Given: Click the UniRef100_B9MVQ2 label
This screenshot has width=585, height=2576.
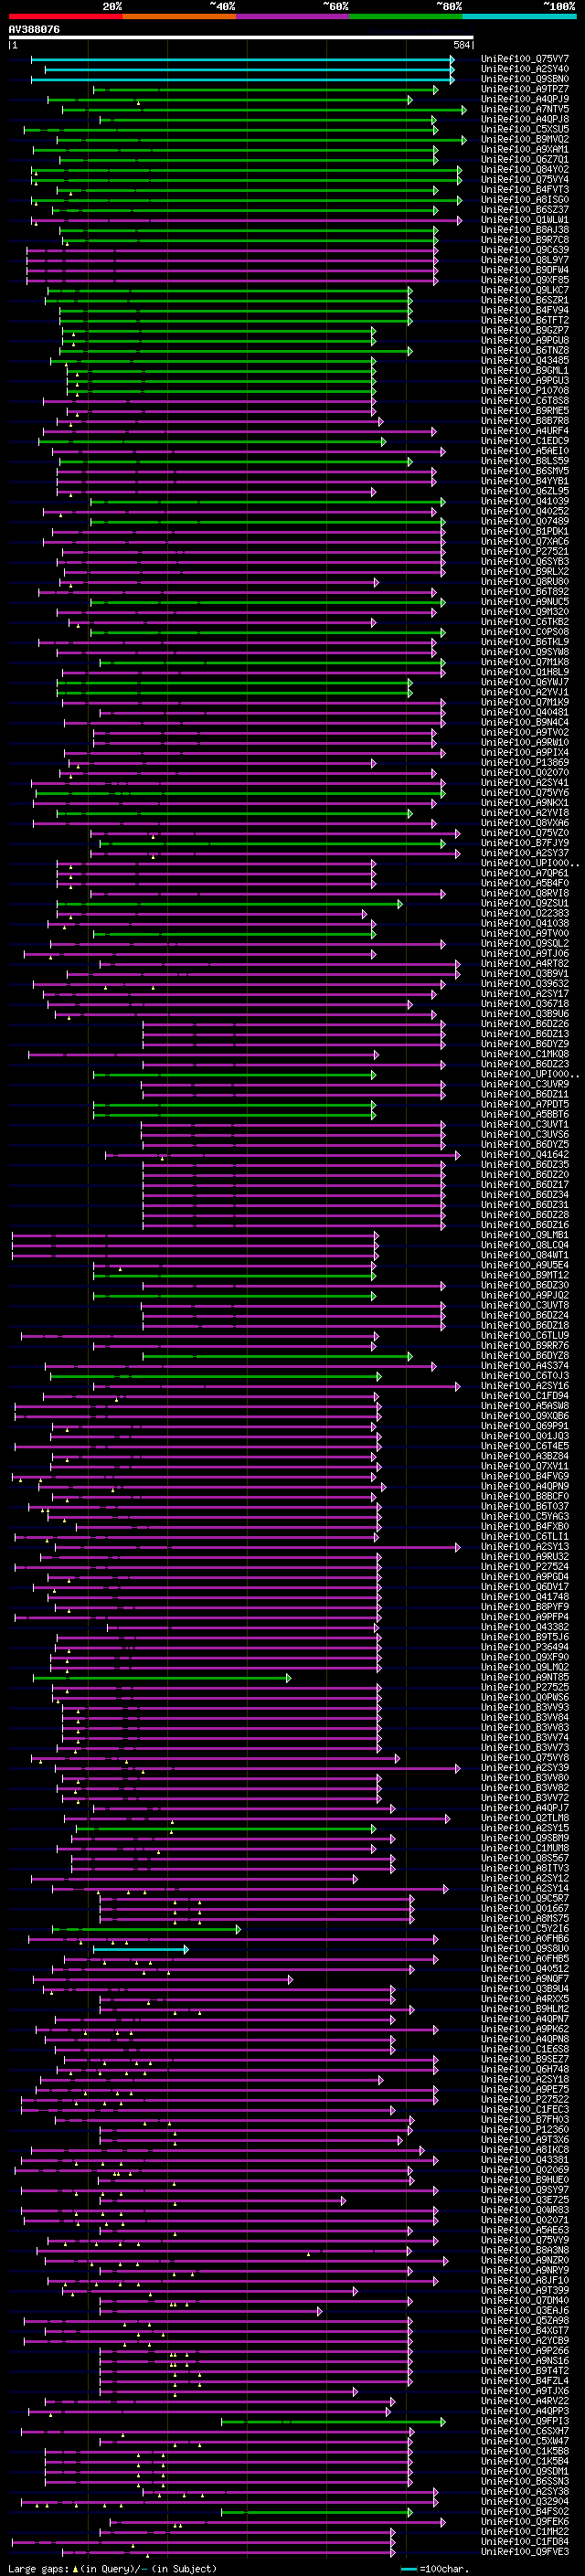Looking at the screenshot, I should click(x=525, y=139).
